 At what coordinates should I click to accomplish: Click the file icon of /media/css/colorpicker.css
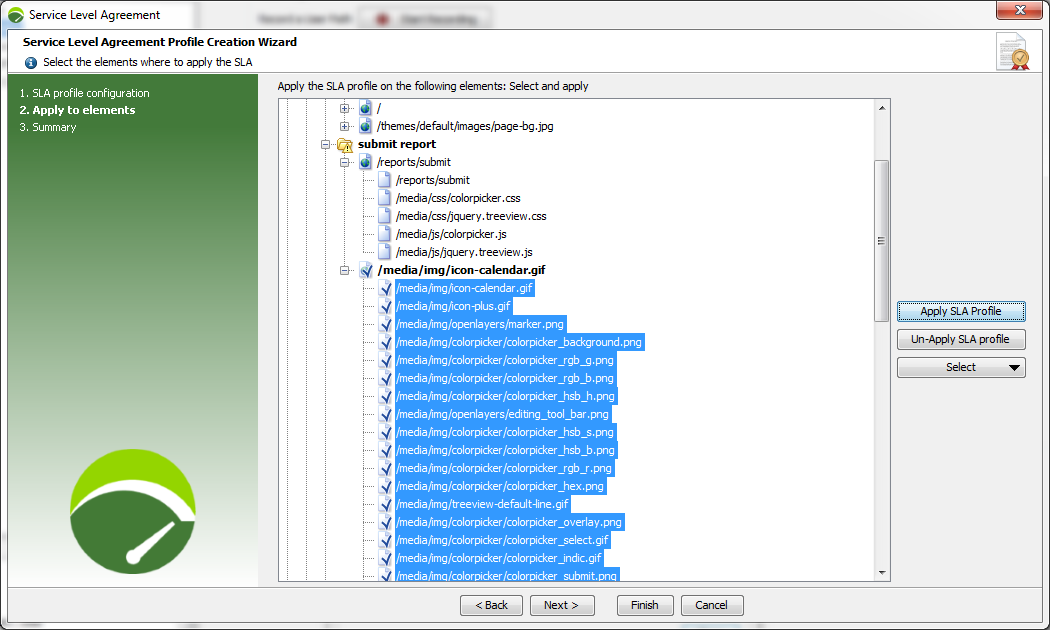coord(384,198)
